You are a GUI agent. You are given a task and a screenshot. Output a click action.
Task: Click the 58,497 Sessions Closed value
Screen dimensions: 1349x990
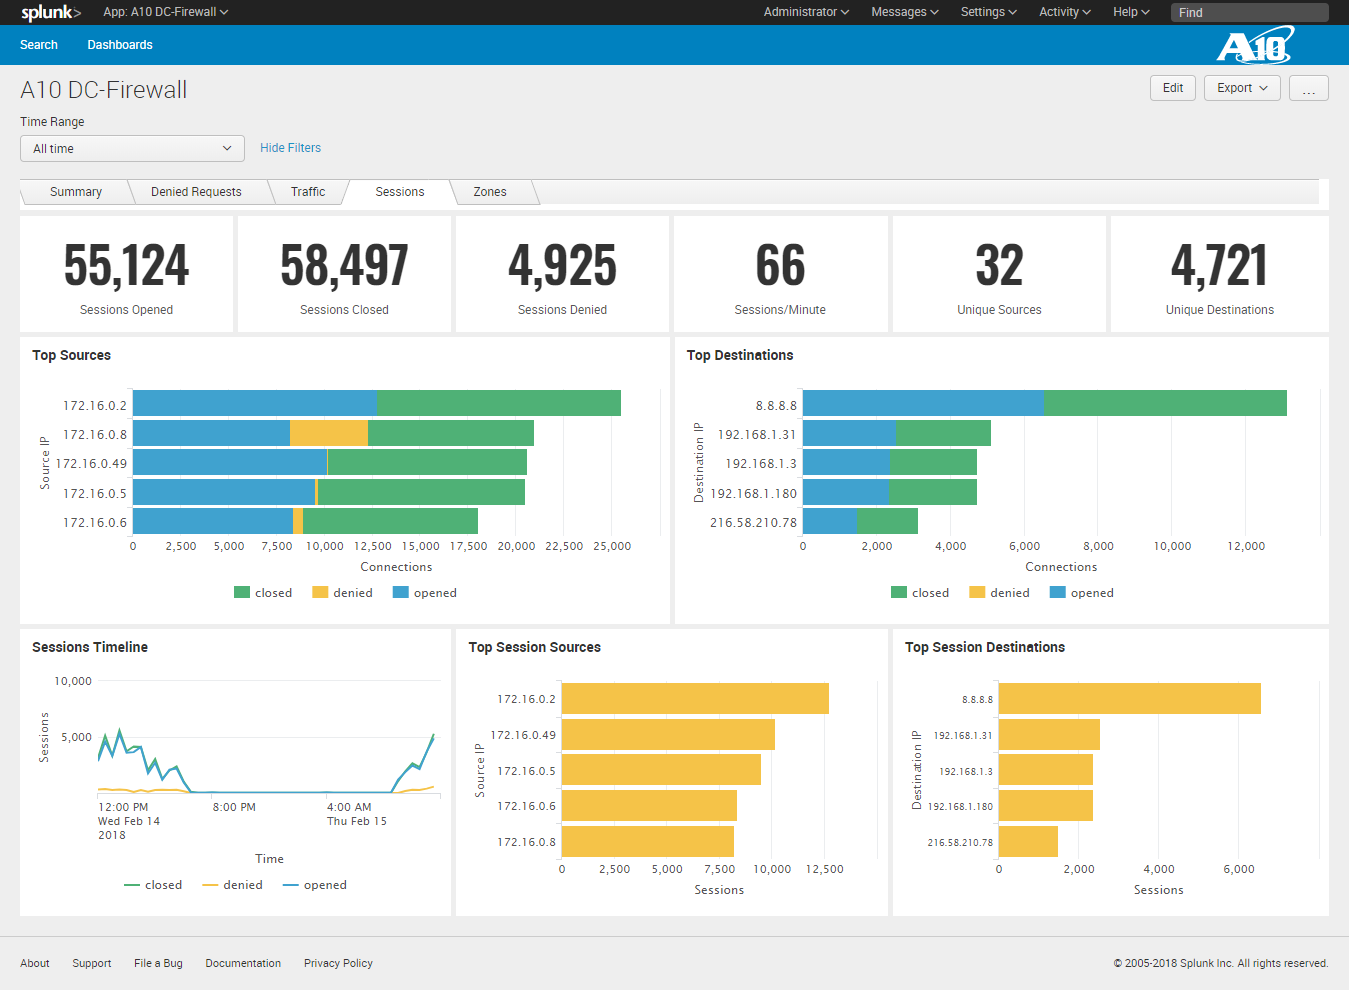pos(344,266)
